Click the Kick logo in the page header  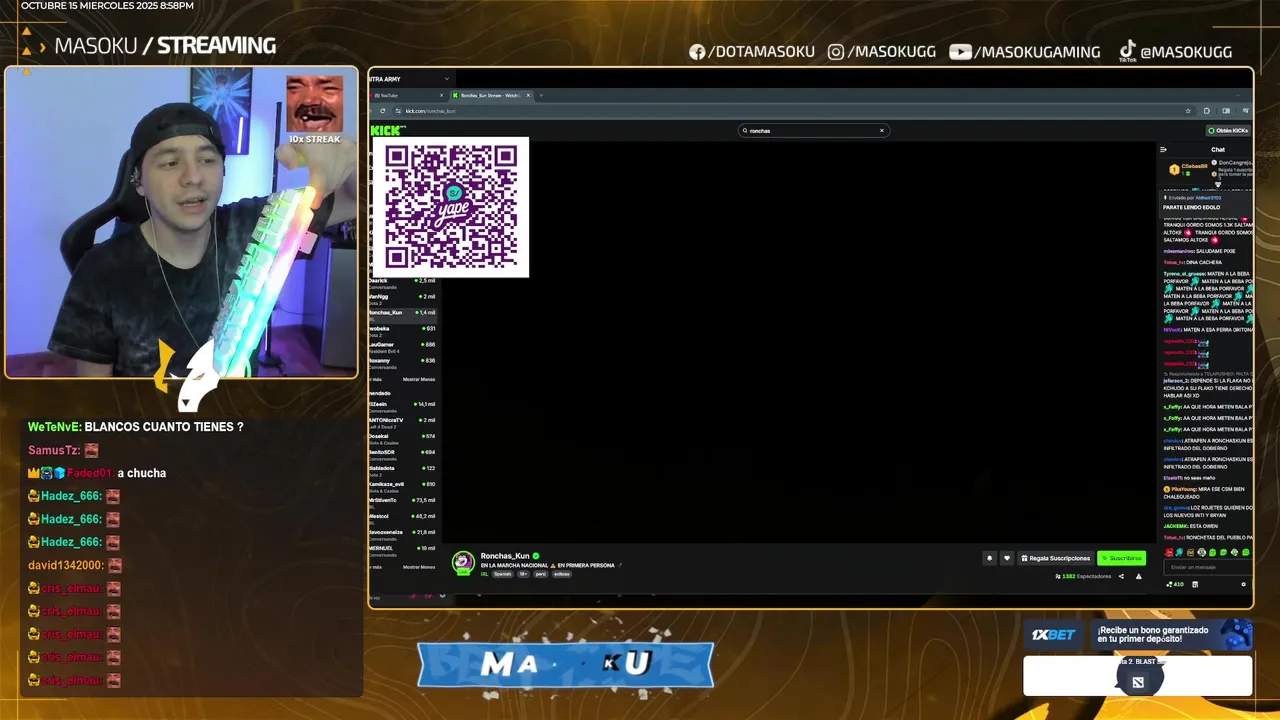[x=387, y=130]
